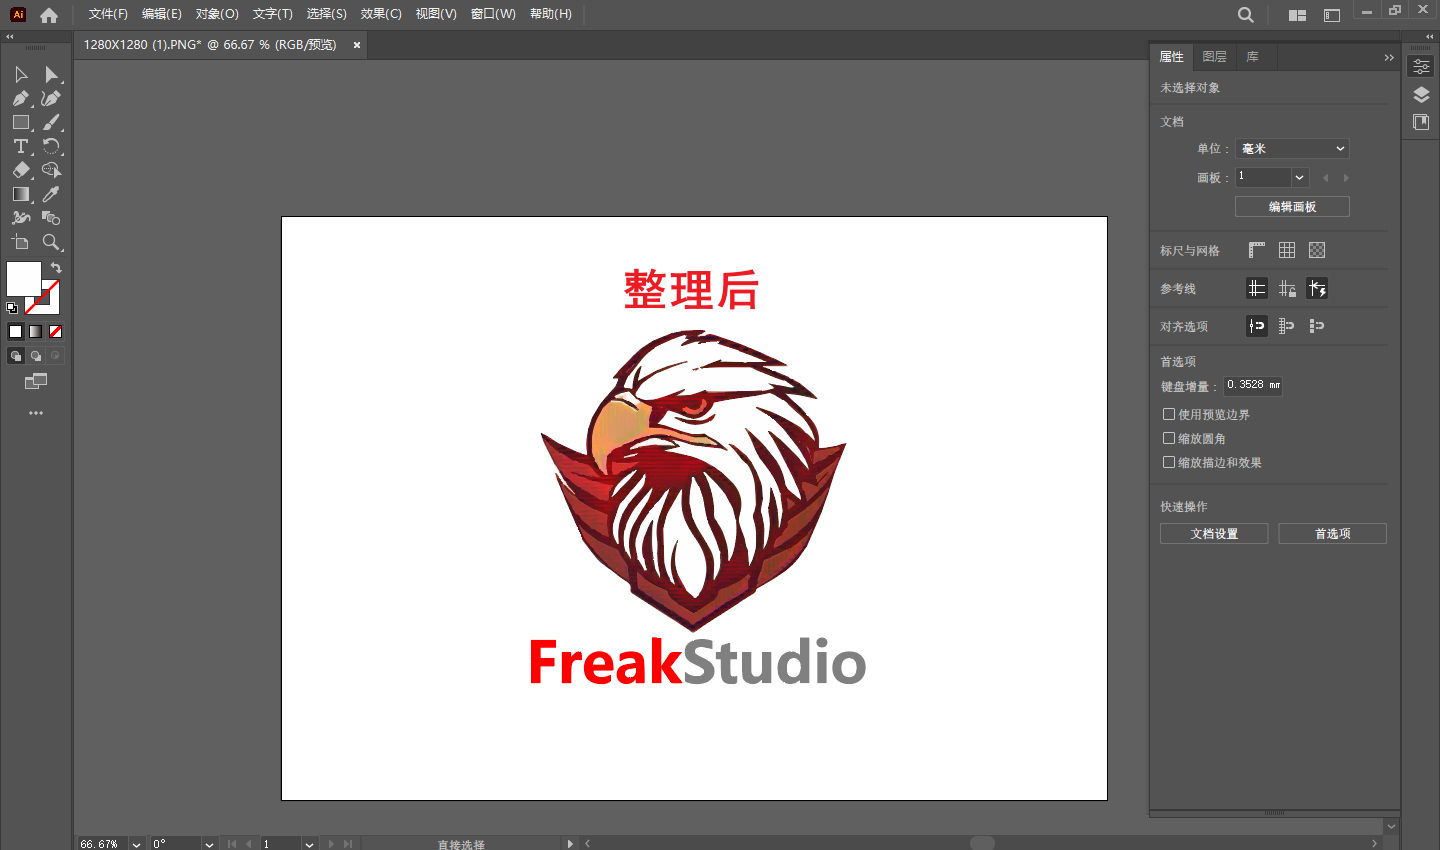Open the 文件(F) menu

coord(108,14)
